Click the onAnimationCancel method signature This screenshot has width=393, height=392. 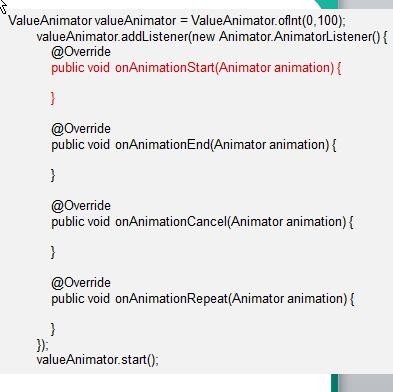tap(202, 222)
